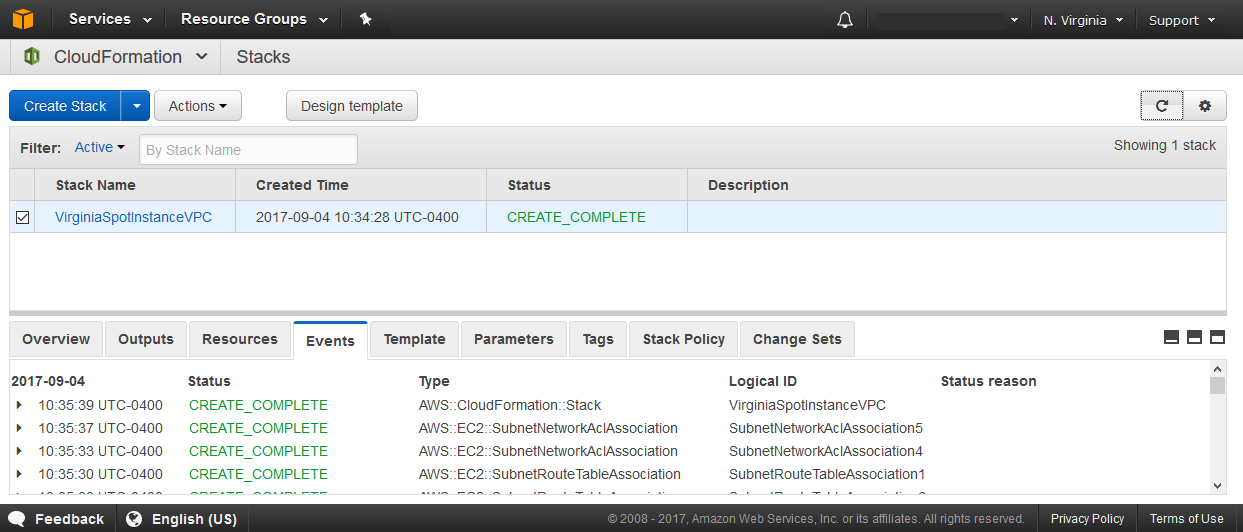Click the Create Stack button
Image resolution: width=1243 pixels, height=532 pixels.
66,106
